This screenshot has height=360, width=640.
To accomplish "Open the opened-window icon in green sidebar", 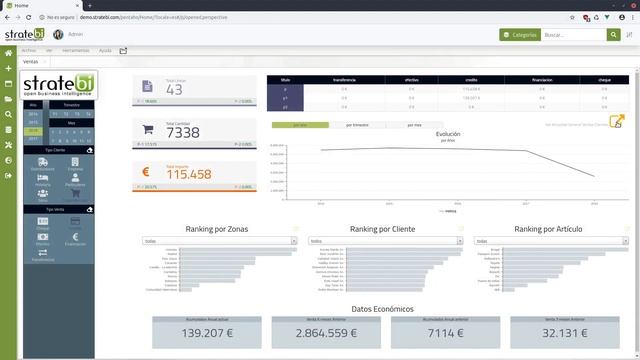I will (x=8, y=84).
